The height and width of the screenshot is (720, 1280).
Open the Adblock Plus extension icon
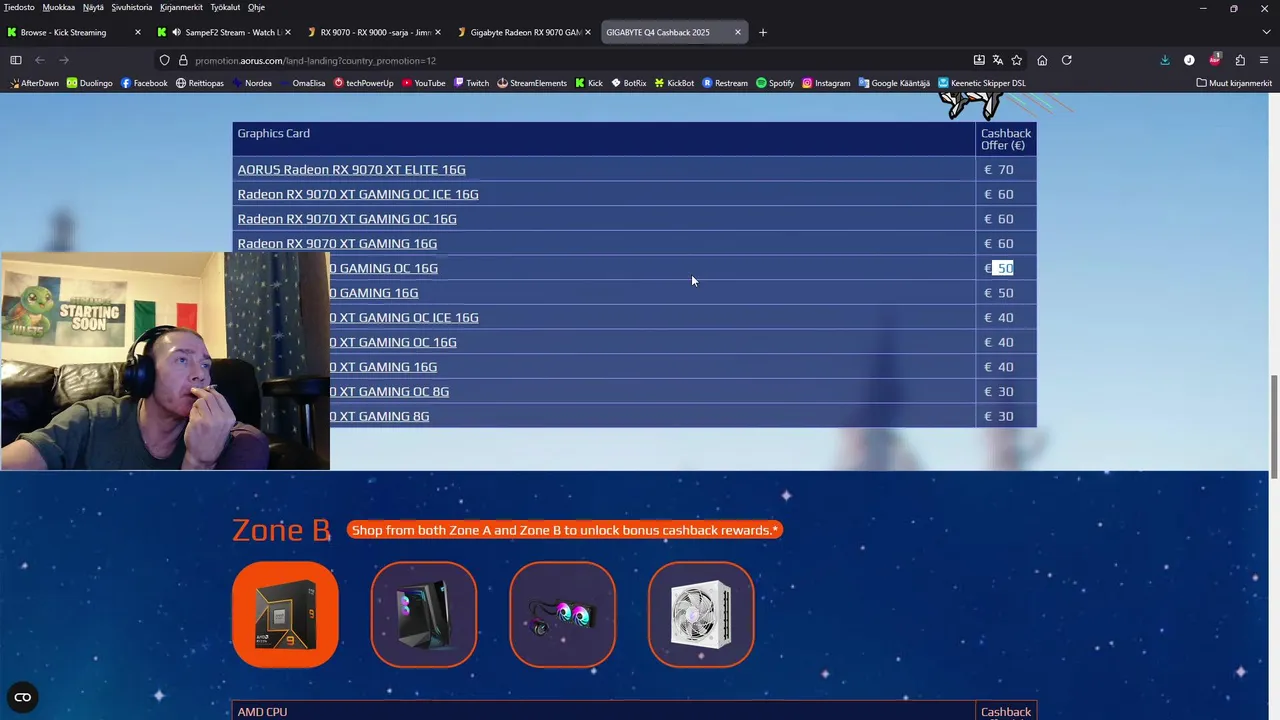(x=1215, y=60)
